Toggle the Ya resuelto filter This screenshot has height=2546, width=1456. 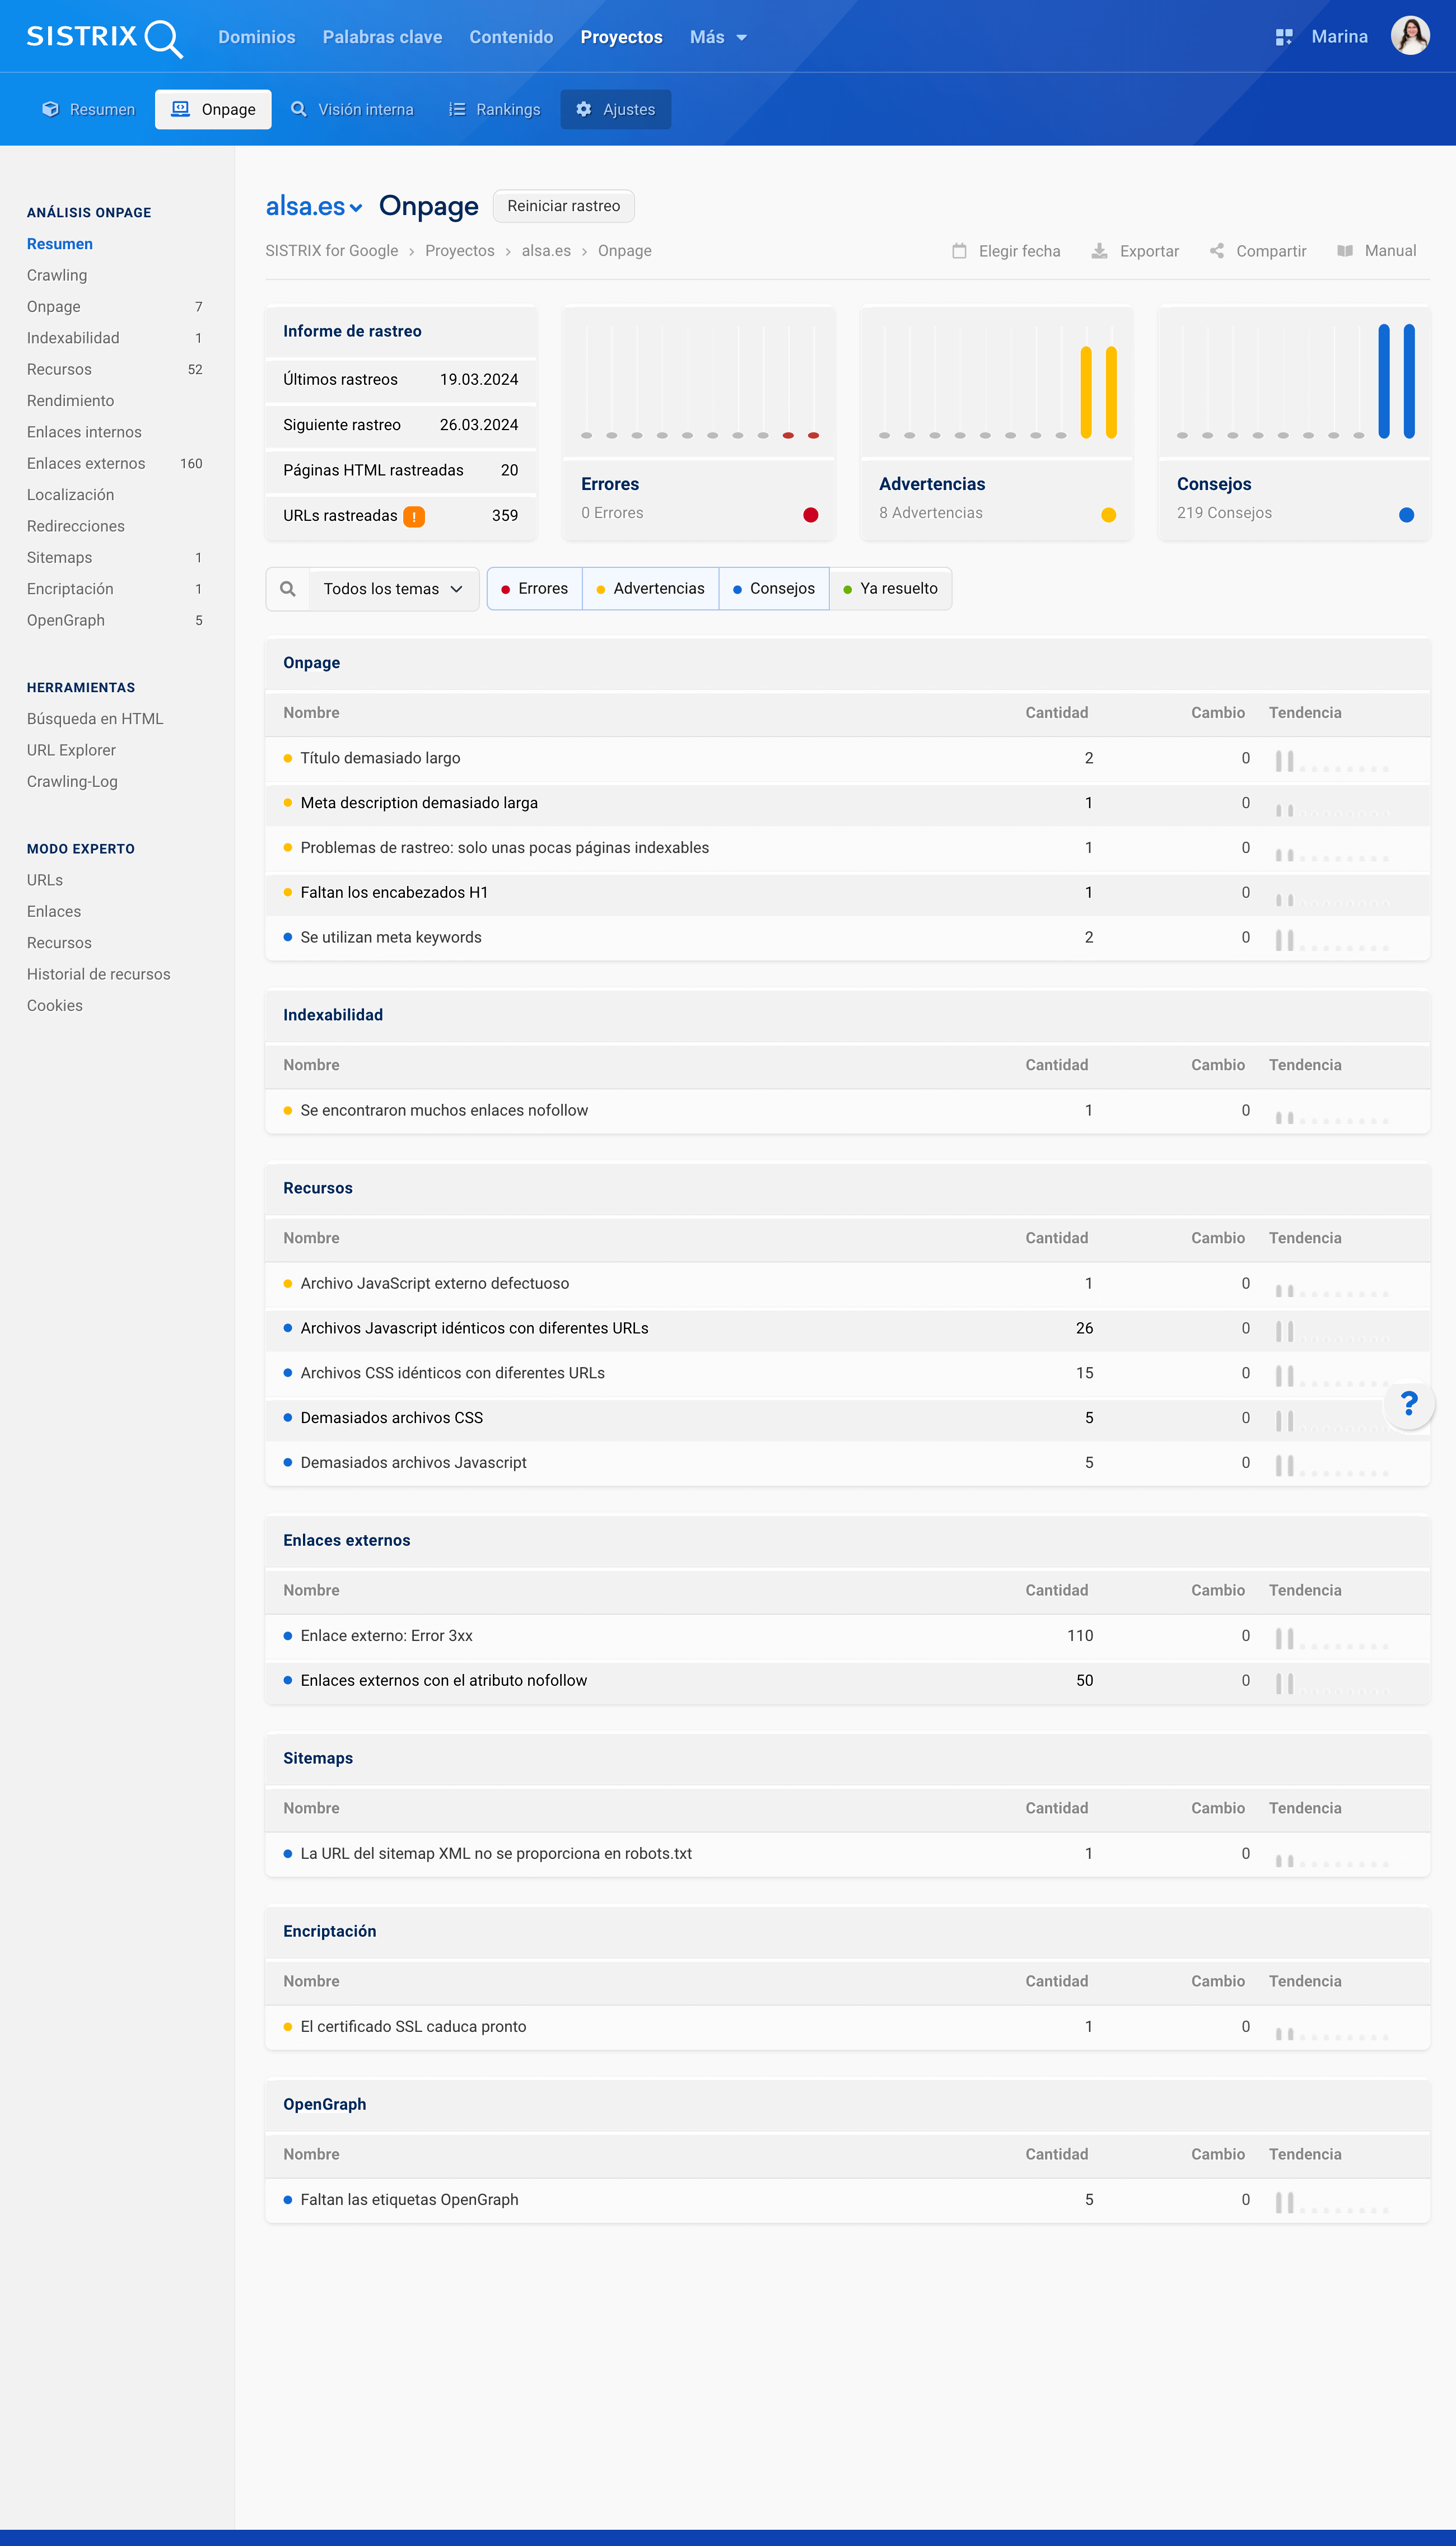(x=890, y=589)
